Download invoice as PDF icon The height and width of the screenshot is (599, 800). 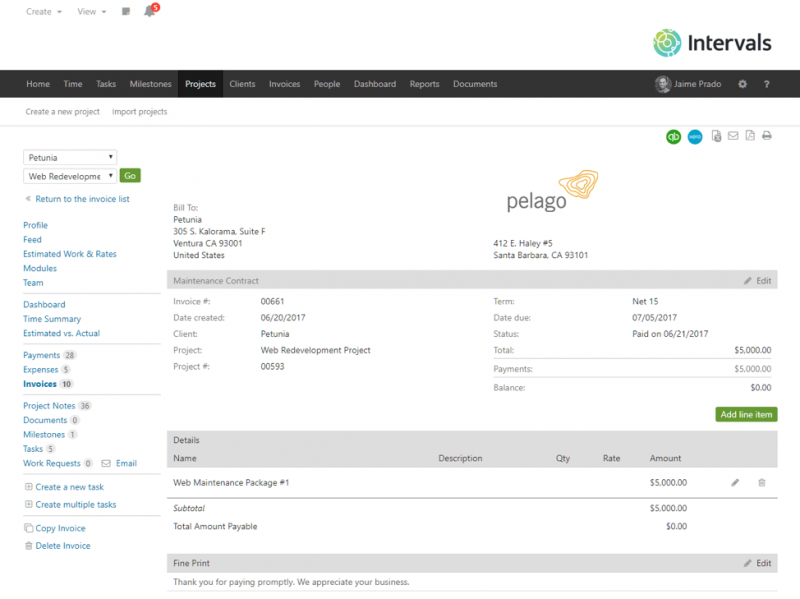pyautogui.click(x=750, y=136)
